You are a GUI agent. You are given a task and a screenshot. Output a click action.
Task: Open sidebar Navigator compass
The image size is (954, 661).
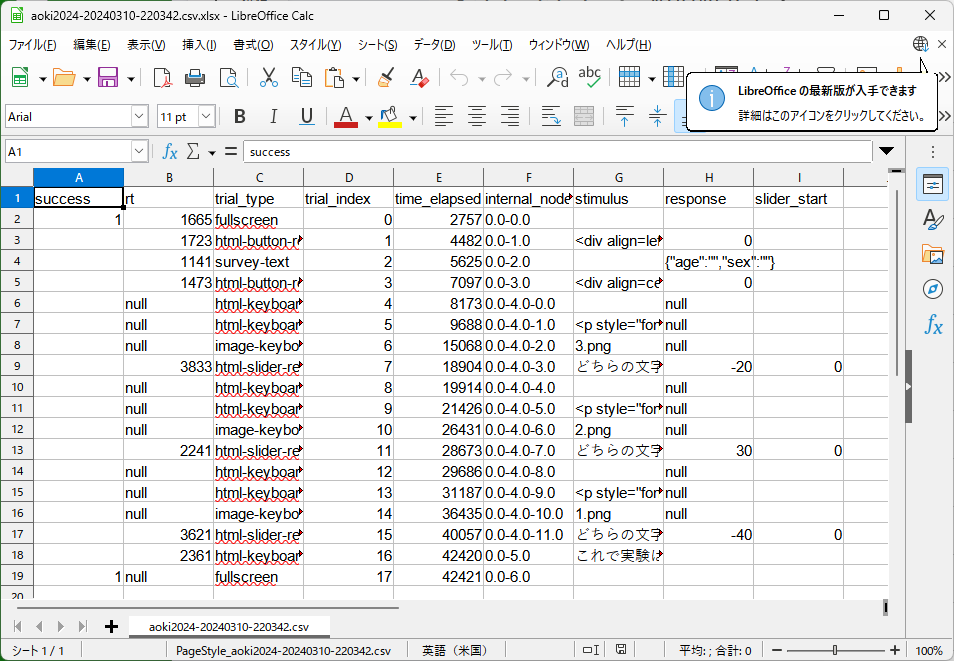click(932, 289)
